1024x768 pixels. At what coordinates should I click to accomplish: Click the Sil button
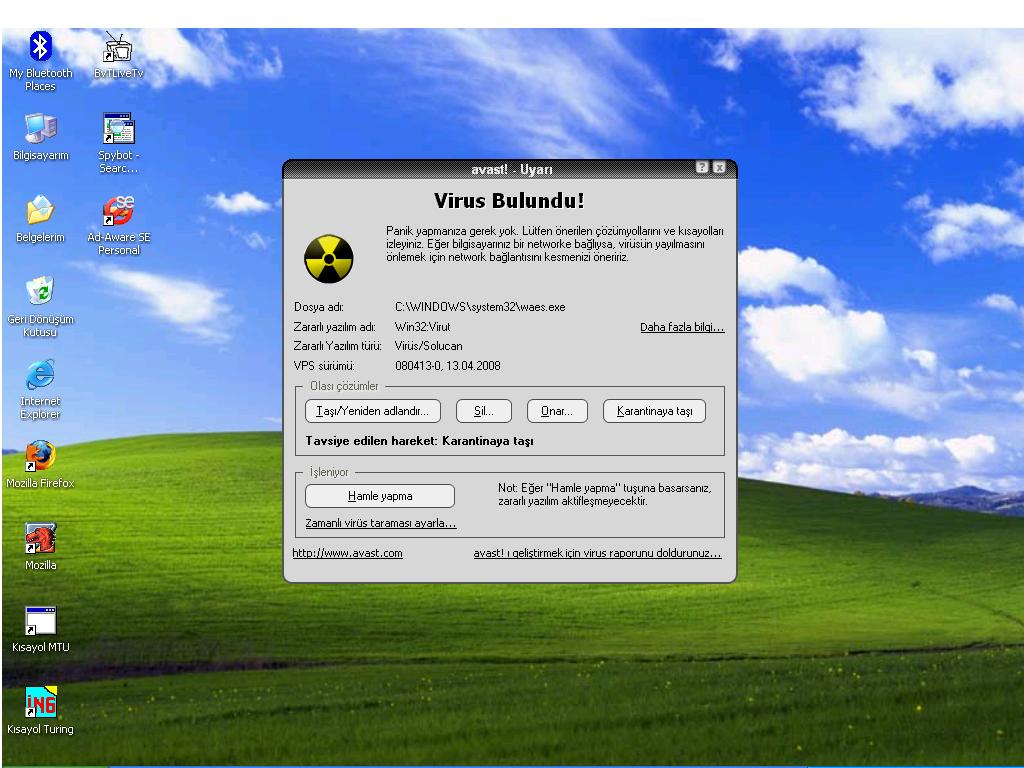click(x=484, y=411)
